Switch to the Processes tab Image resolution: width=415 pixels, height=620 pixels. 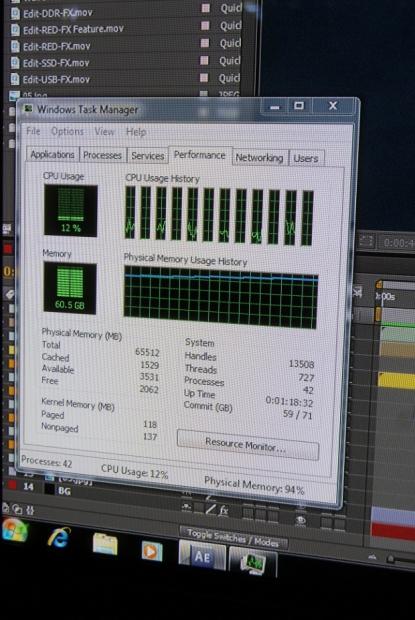click(x=102, y=155)
